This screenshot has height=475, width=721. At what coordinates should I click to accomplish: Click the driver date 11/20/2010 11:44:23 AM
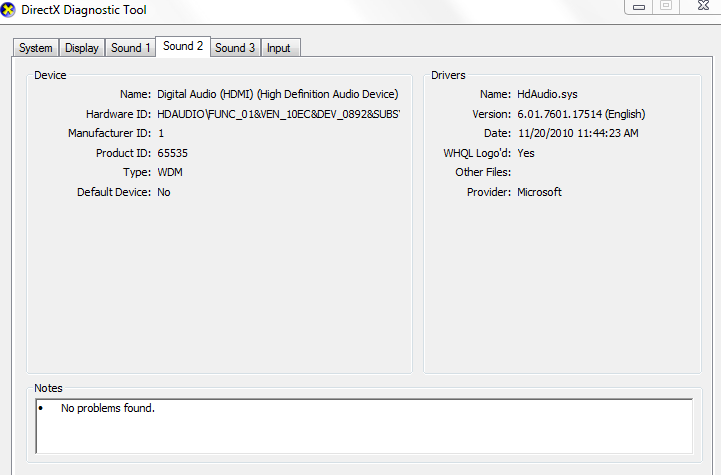[x=578, y=133]
